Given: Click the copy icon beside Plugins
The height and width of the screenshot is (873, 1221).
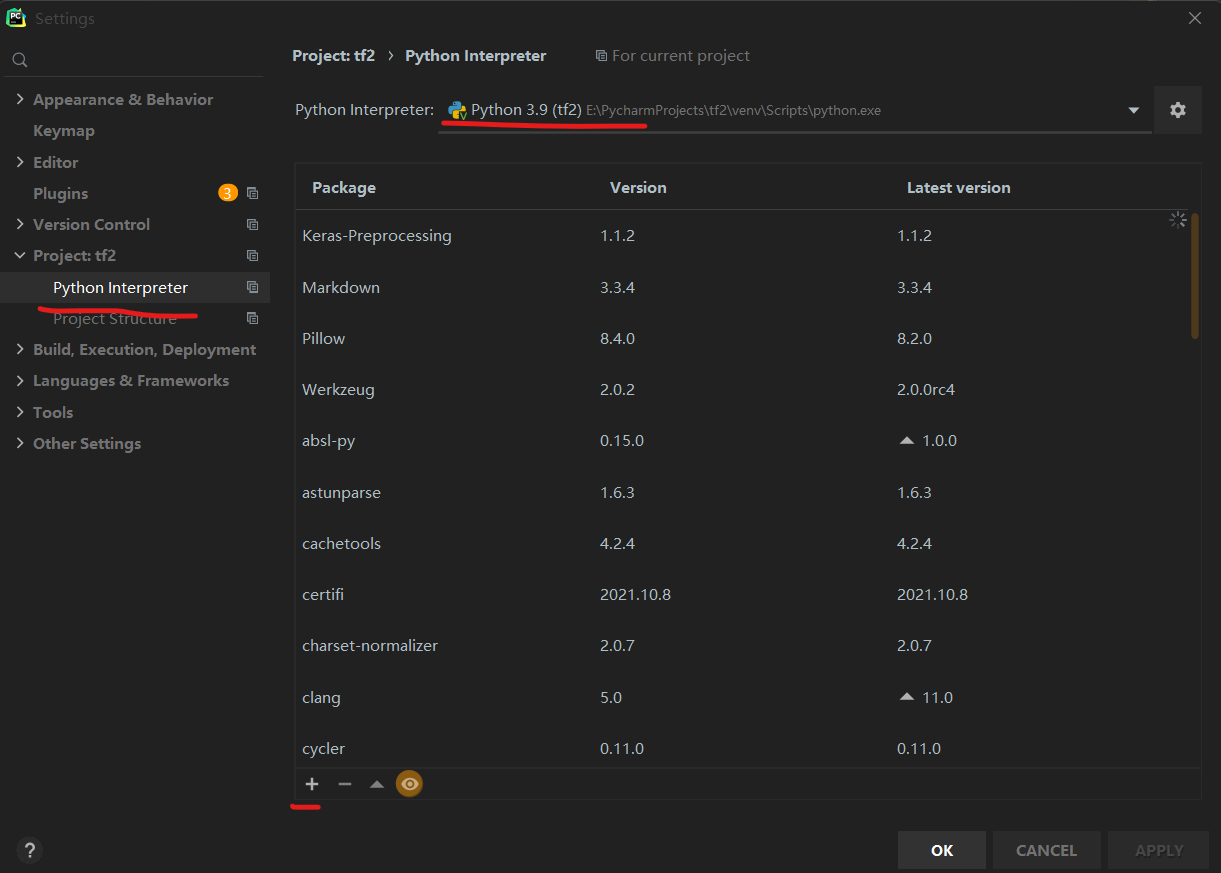Looking at the screenshot, I should (252, 194).
